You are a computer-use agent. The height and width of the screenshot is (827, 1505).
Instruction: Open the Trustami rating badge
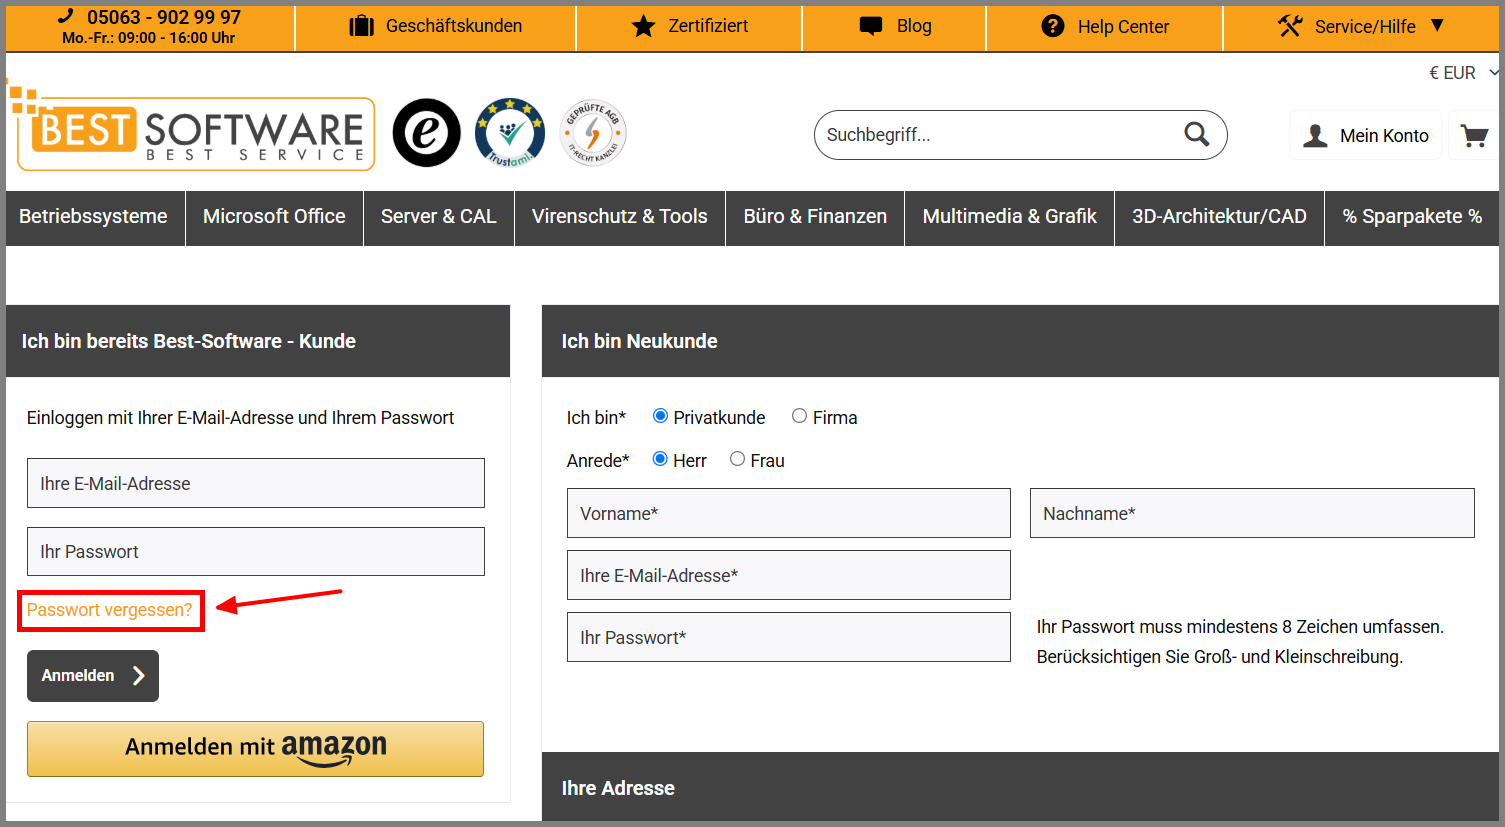pos(510,133)
